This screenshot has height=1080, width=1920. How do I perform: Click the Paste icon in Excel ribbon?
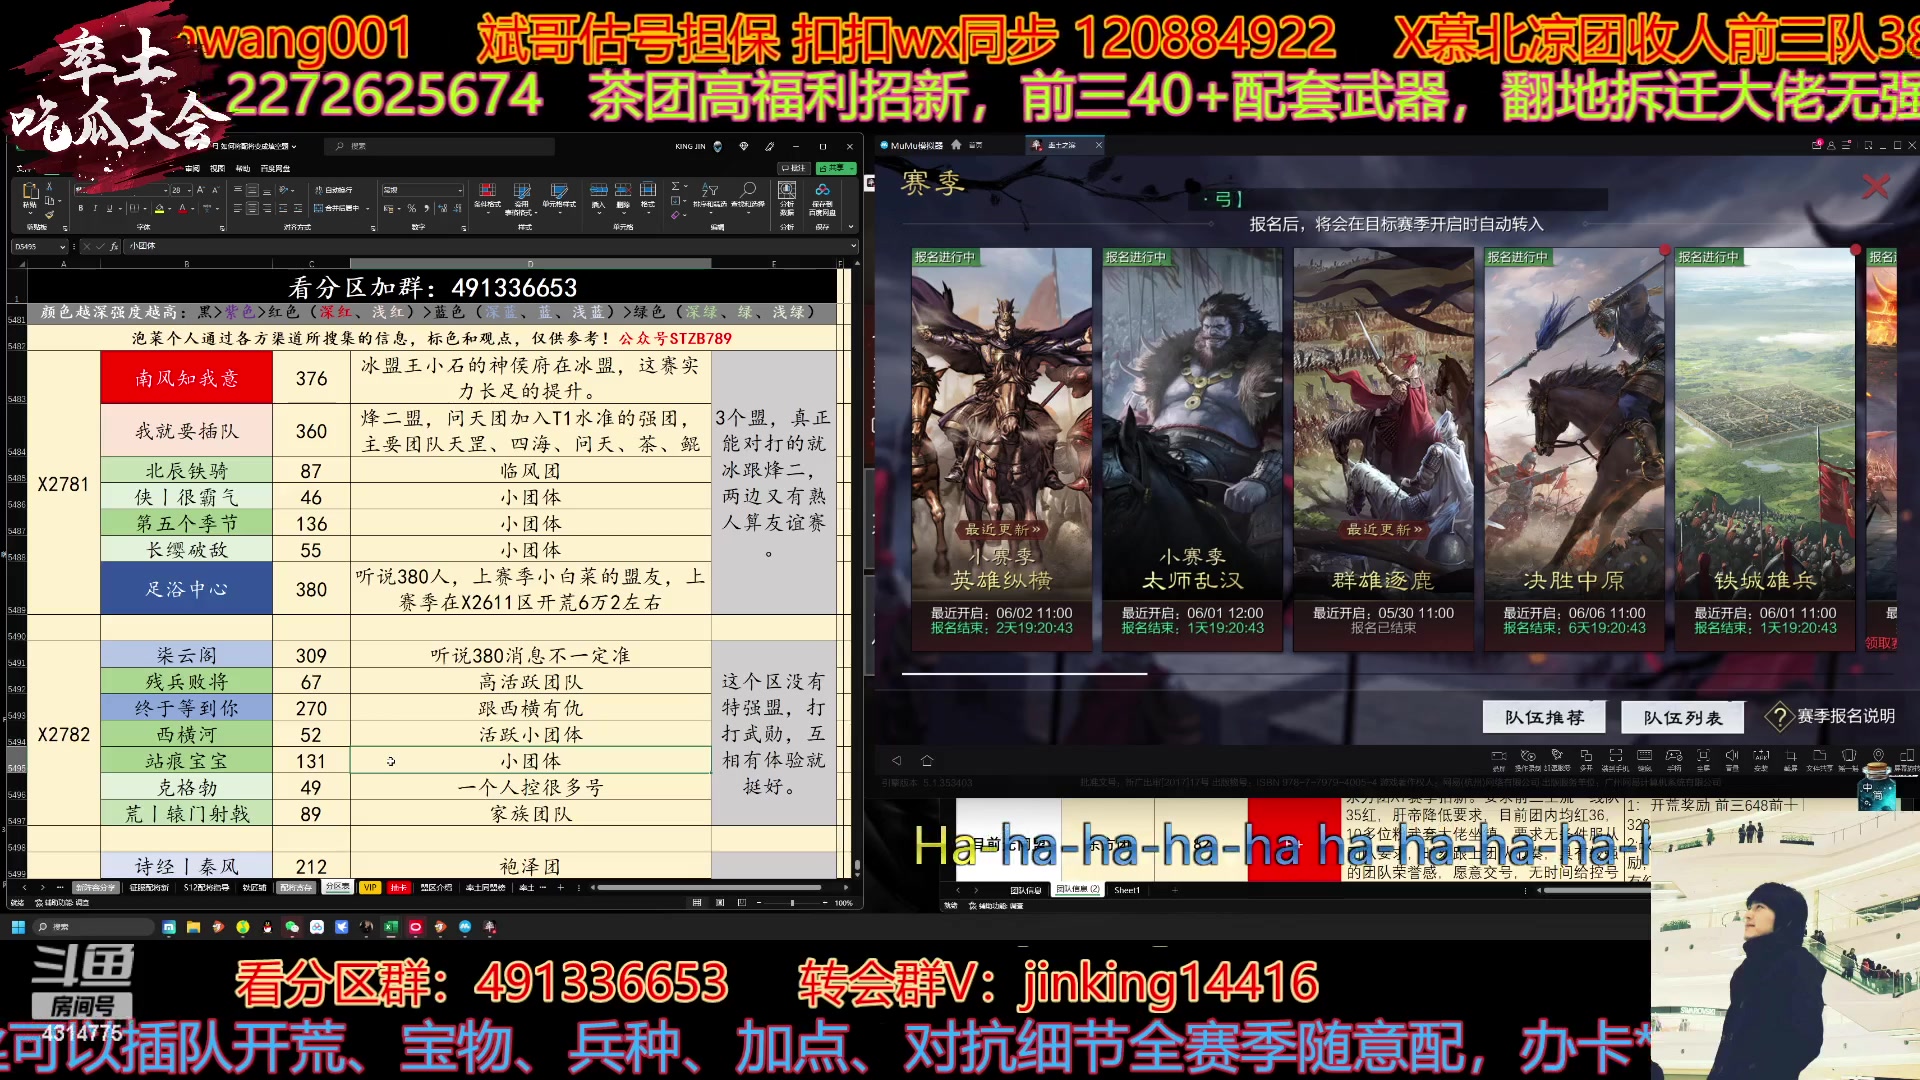pos(30,191)
